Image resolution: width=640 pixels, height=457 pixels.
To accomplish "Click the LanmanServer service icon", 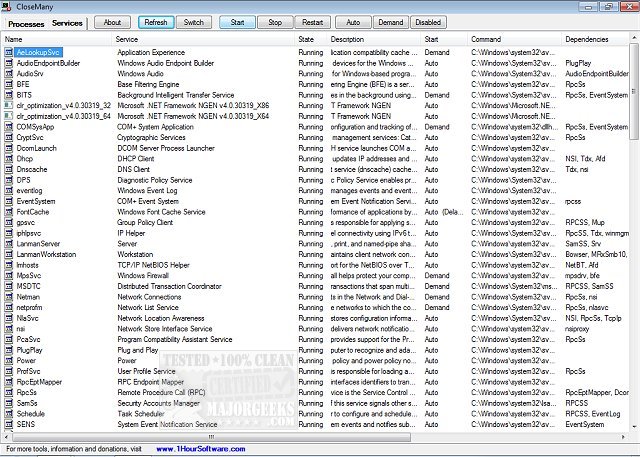I will coord(9,244).
